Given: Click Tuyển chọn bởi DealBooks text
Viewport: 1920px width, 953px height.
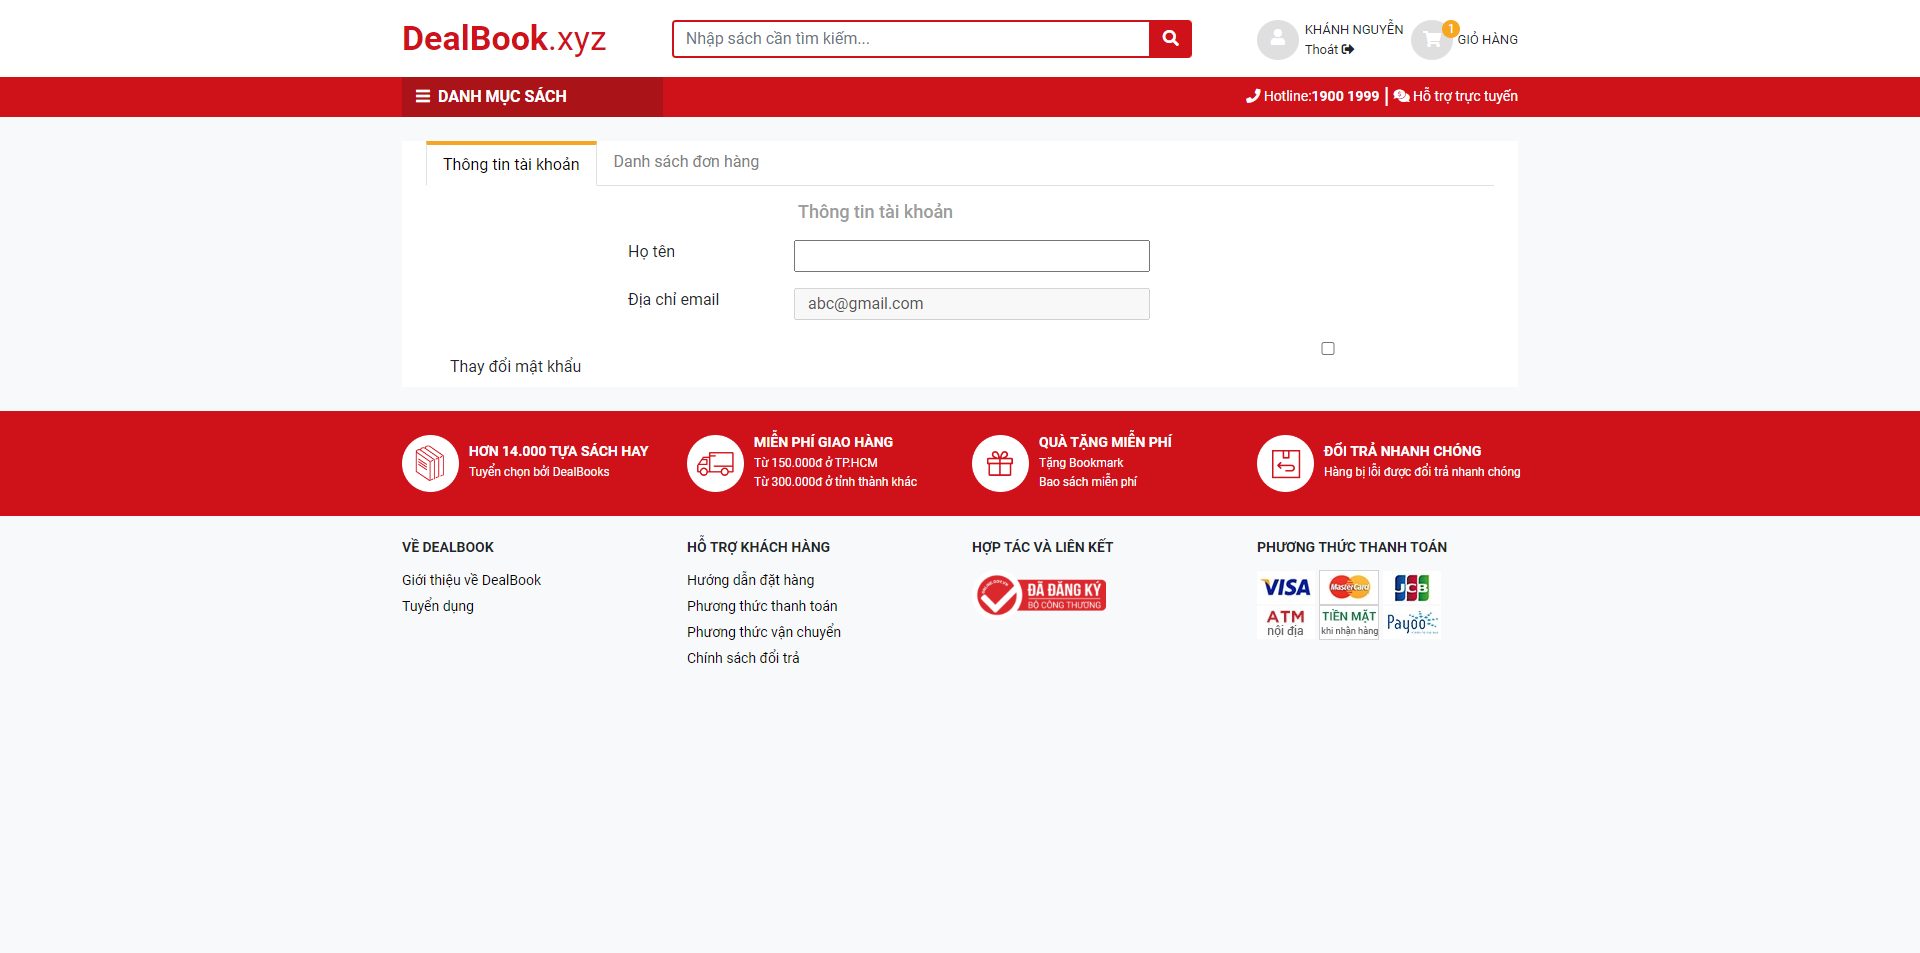Looking at the screenshot, I should point(539,472).
